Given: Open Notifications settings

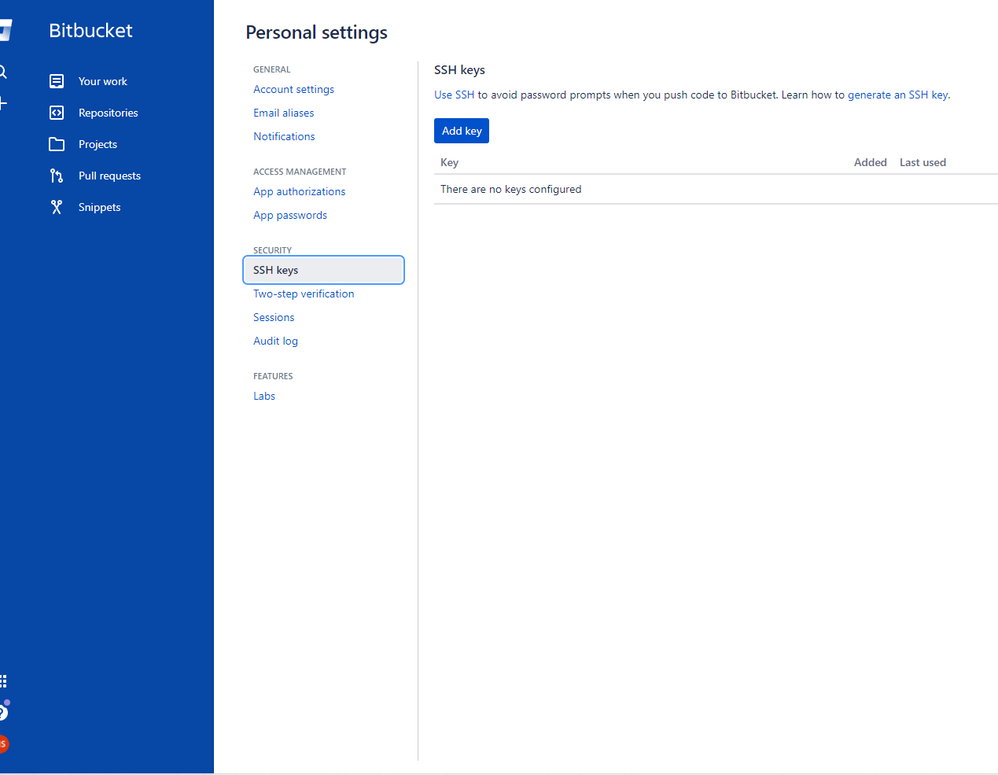Looking at the screenshot, I should pos(284,136).
